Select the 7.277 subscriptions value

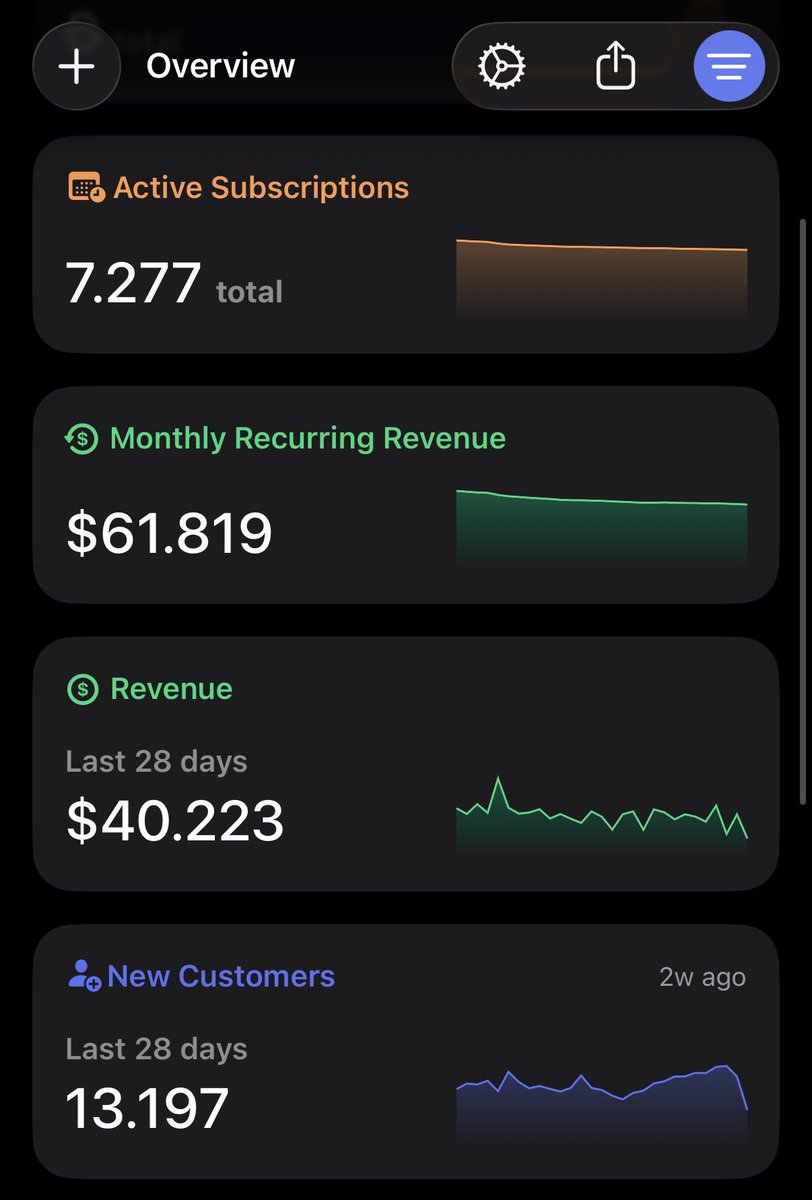[x=133, y=283]
